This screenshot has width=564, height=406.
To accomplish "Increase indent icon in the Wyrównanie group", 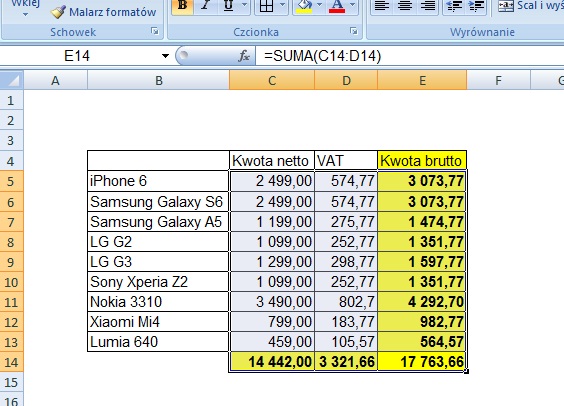I will pos(477,6).
